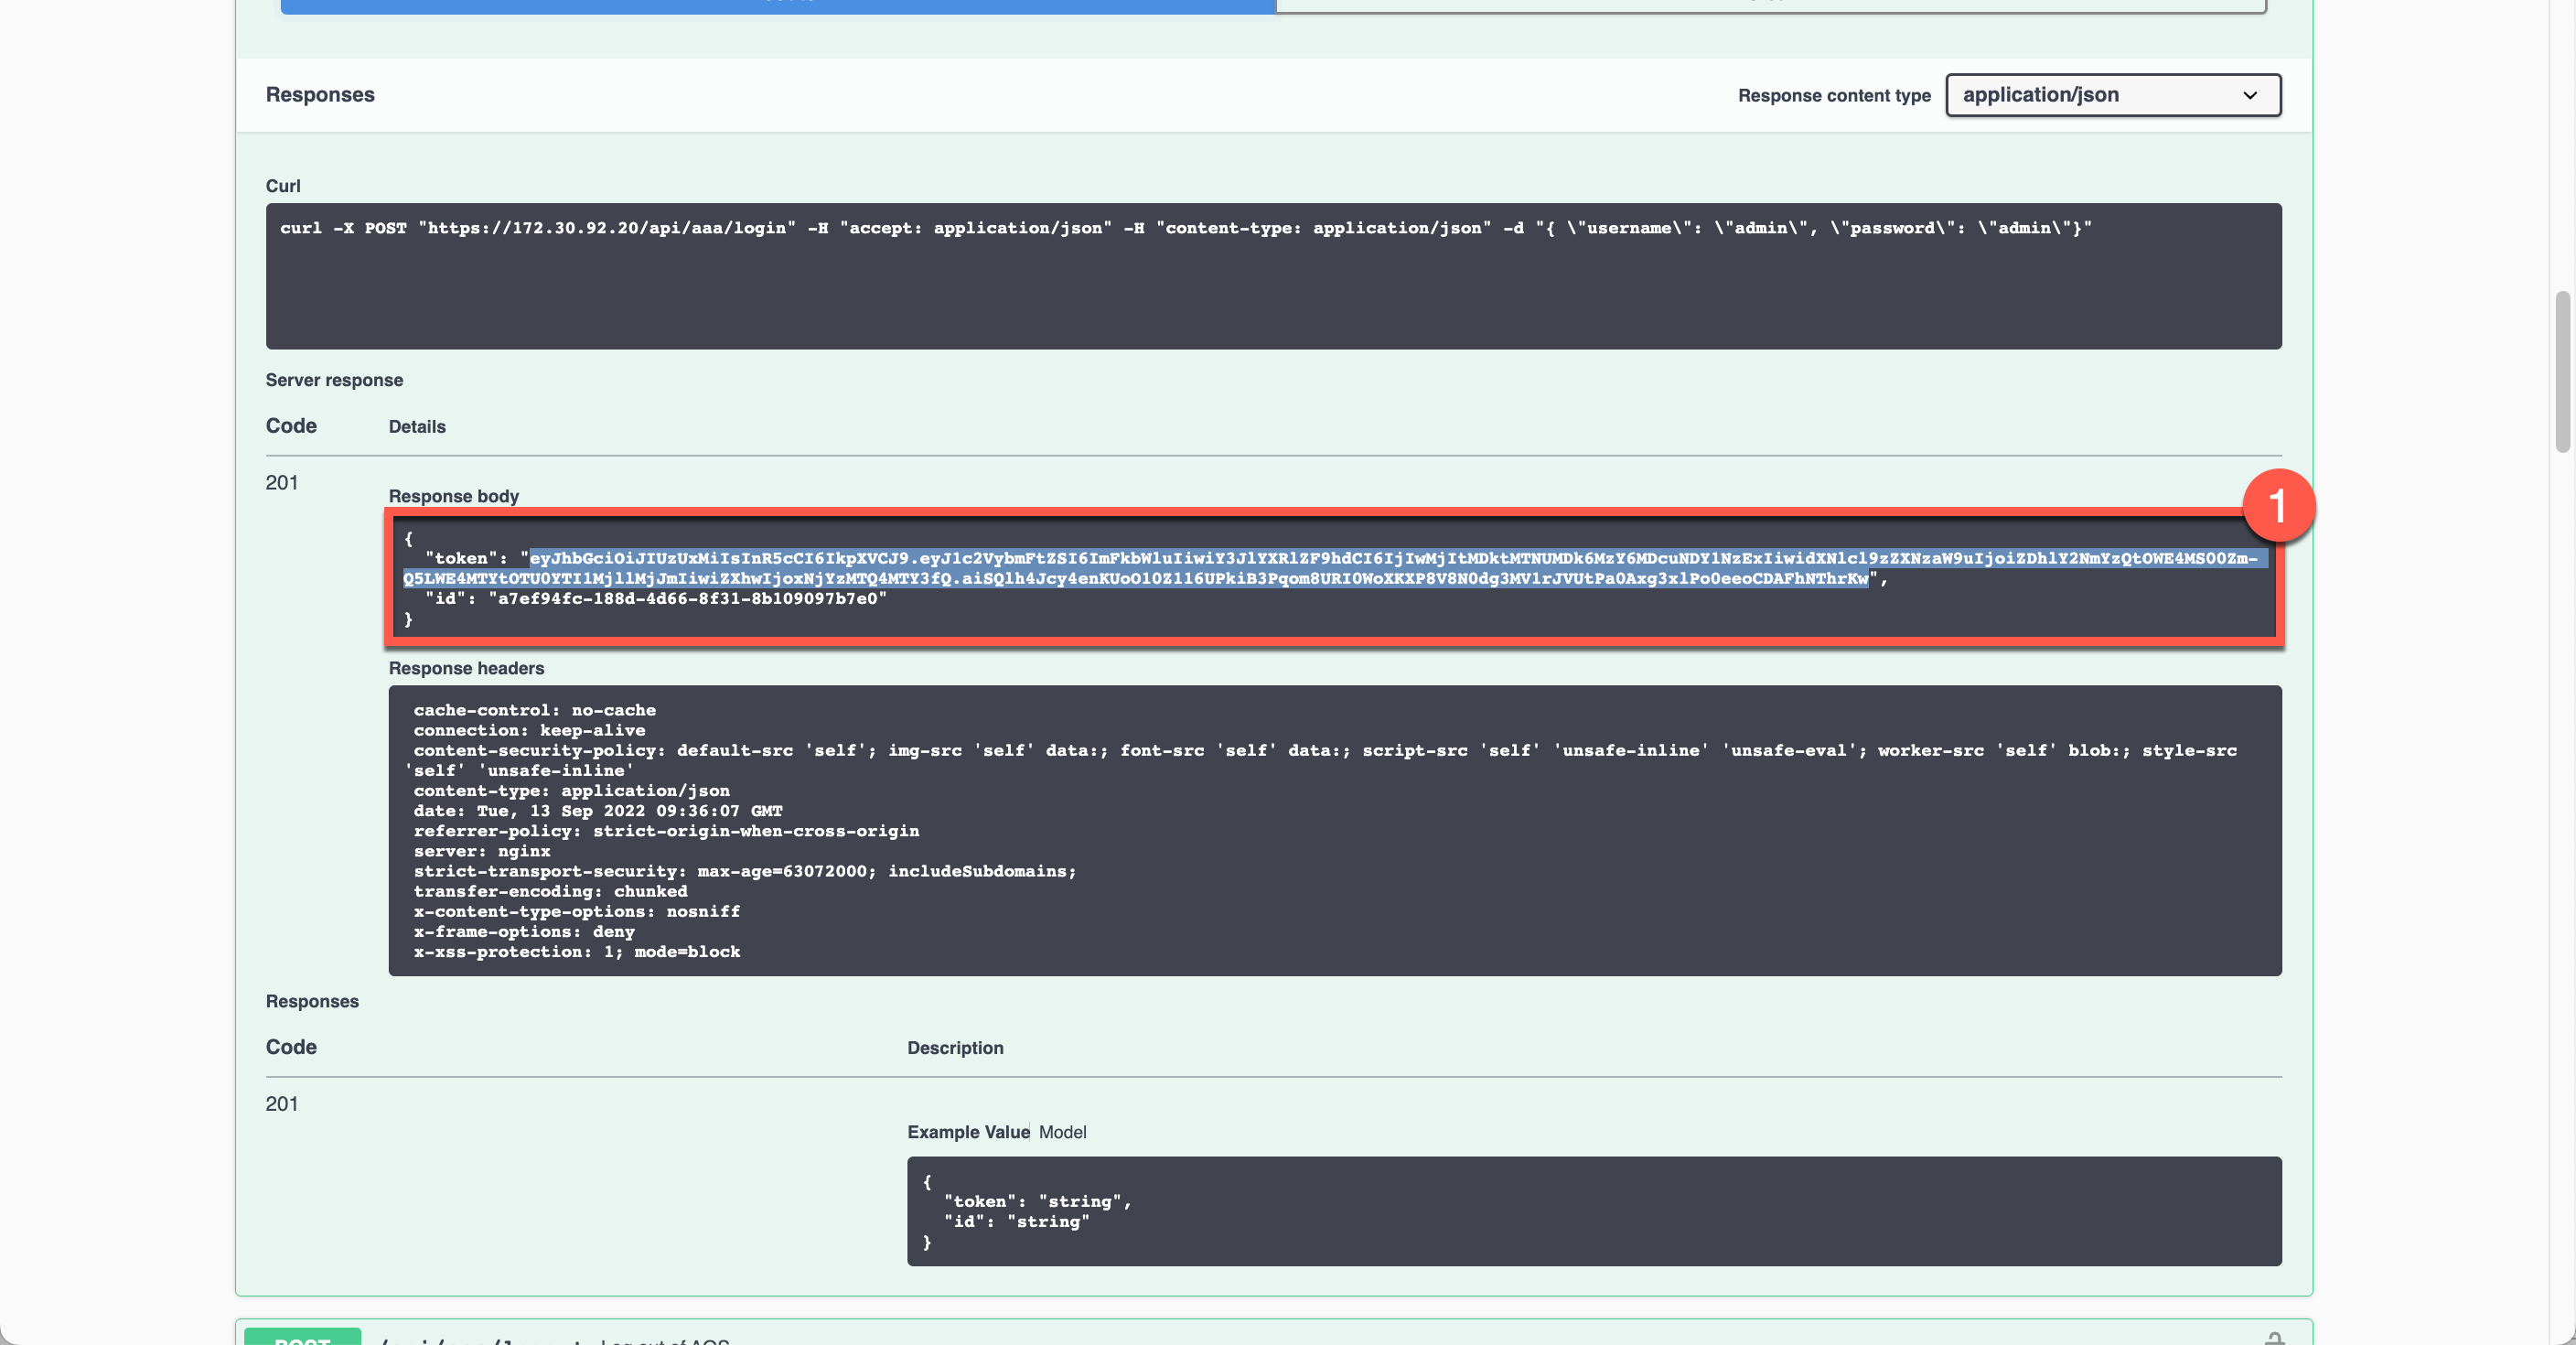The image size is (2576, 1345).
Task: Select the Example Value tab
Action: tap(967, 1132)
